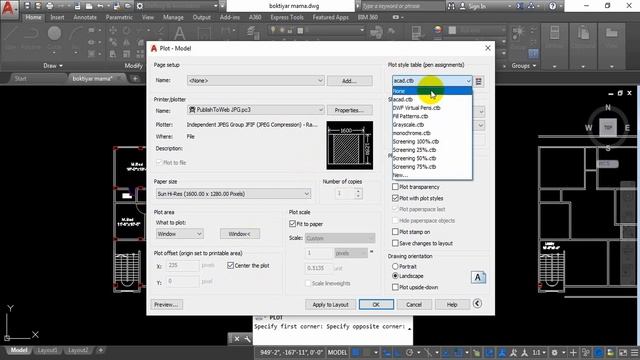Choose Grayscale.ctb in plot style list
640x360 pixels.
(x=432, y=124)
